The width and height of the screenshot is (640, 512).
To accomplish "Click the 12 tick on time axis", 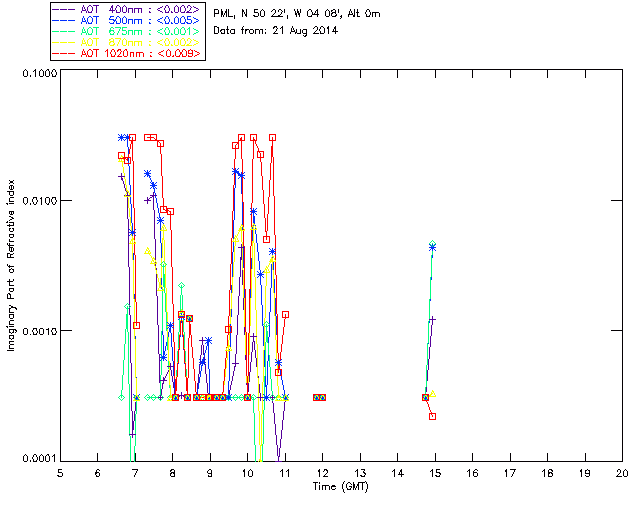I will coord(322,472).
